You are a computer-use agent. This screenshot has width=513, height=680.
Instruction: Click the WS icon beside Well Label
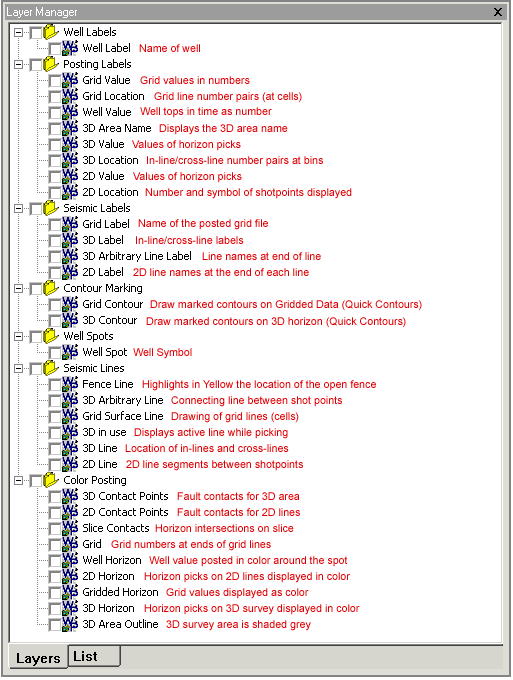point(70,48)
